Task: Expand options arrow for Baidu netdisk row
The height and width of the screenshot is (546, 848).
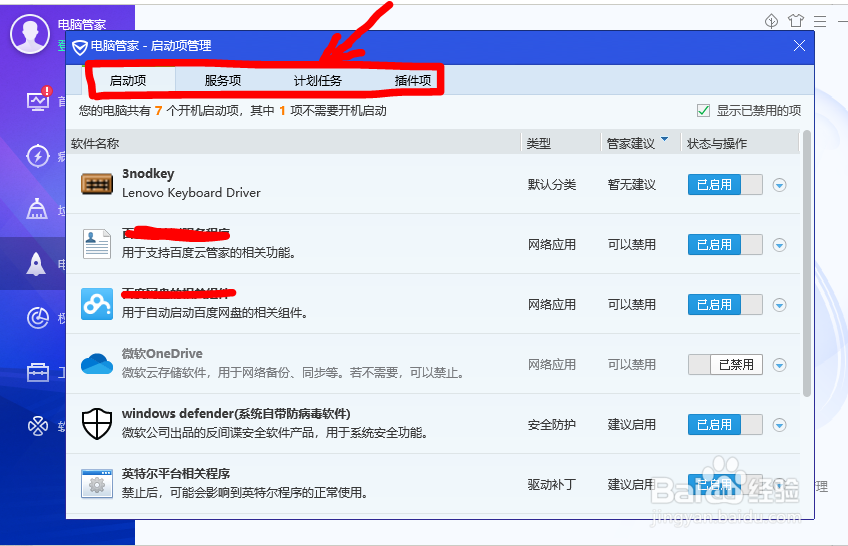Action: (779, 305)
